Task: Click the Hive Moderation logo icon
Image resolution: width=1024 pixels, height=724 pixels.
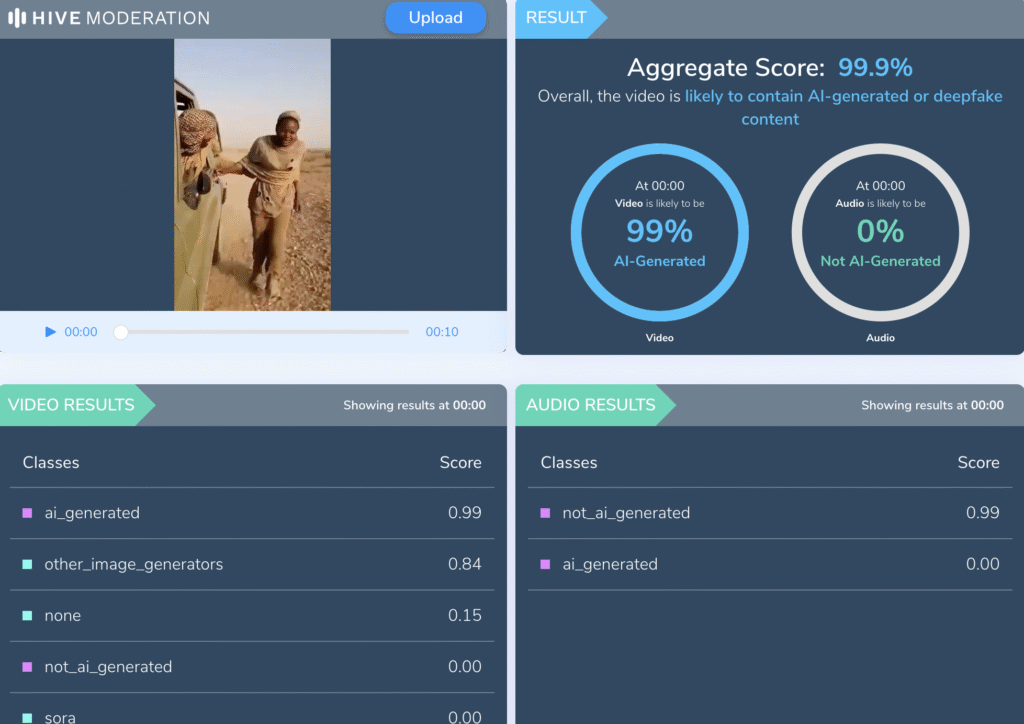Action: [18, 18]
